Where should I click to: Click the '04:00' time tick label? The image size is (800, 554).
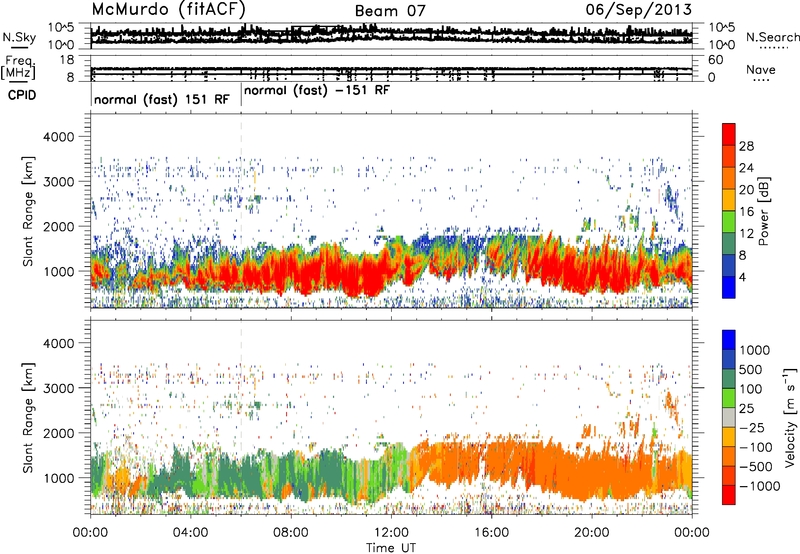[190, 533]
